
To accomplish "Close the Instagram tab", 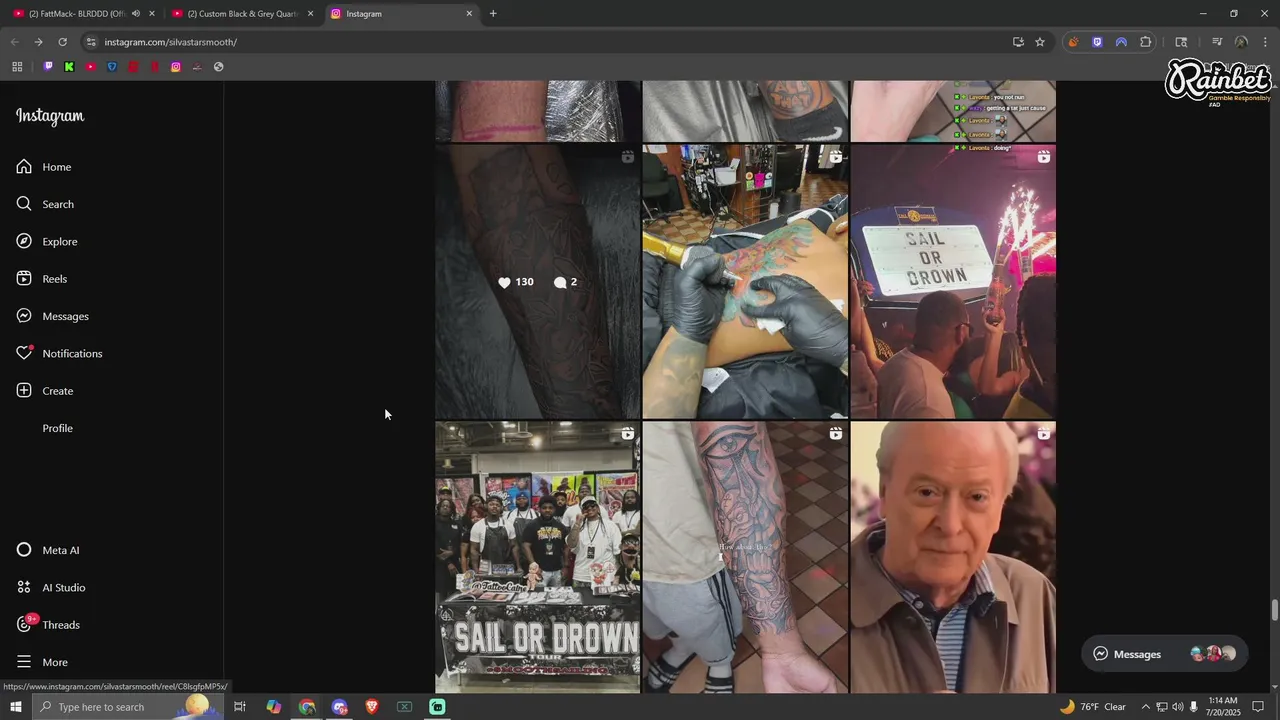I will point(469,14).
